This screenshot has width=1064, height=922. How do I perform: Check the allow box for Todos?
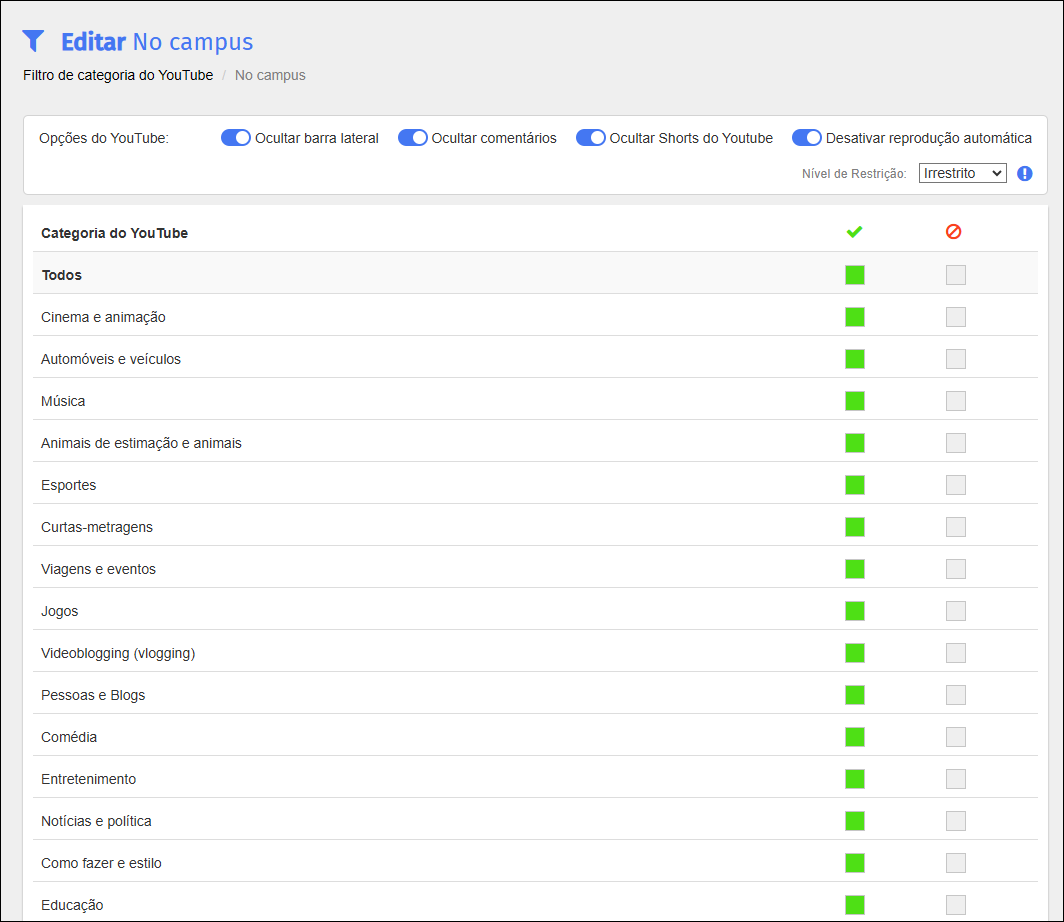point(855,275)
